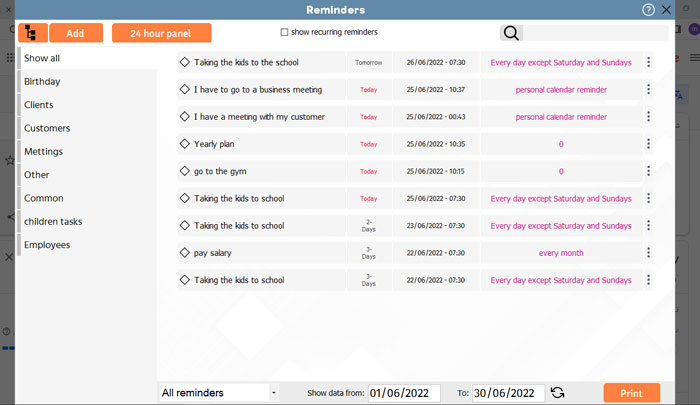Image resolution: width=700 pixels, height=405 pixels.
Task: Open the help question mark icon
Action: click(x=648, y=9)
